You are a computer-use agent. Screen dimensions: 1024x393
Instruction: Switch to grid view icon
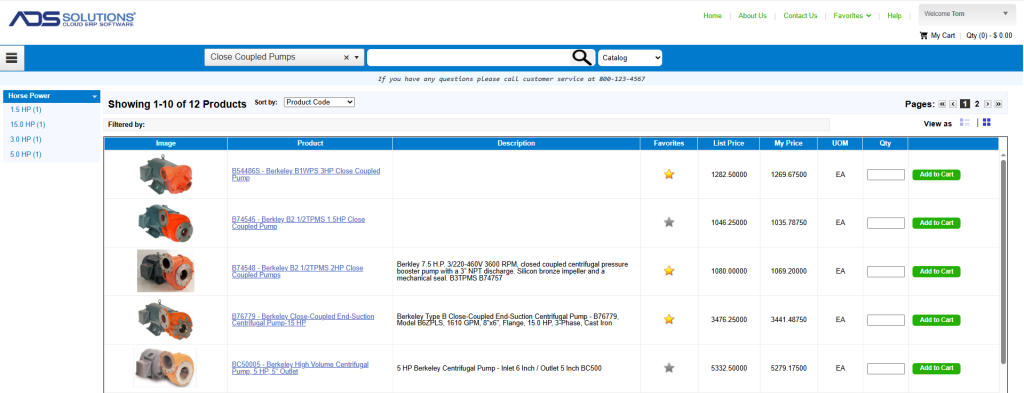(x=987, y=123)
